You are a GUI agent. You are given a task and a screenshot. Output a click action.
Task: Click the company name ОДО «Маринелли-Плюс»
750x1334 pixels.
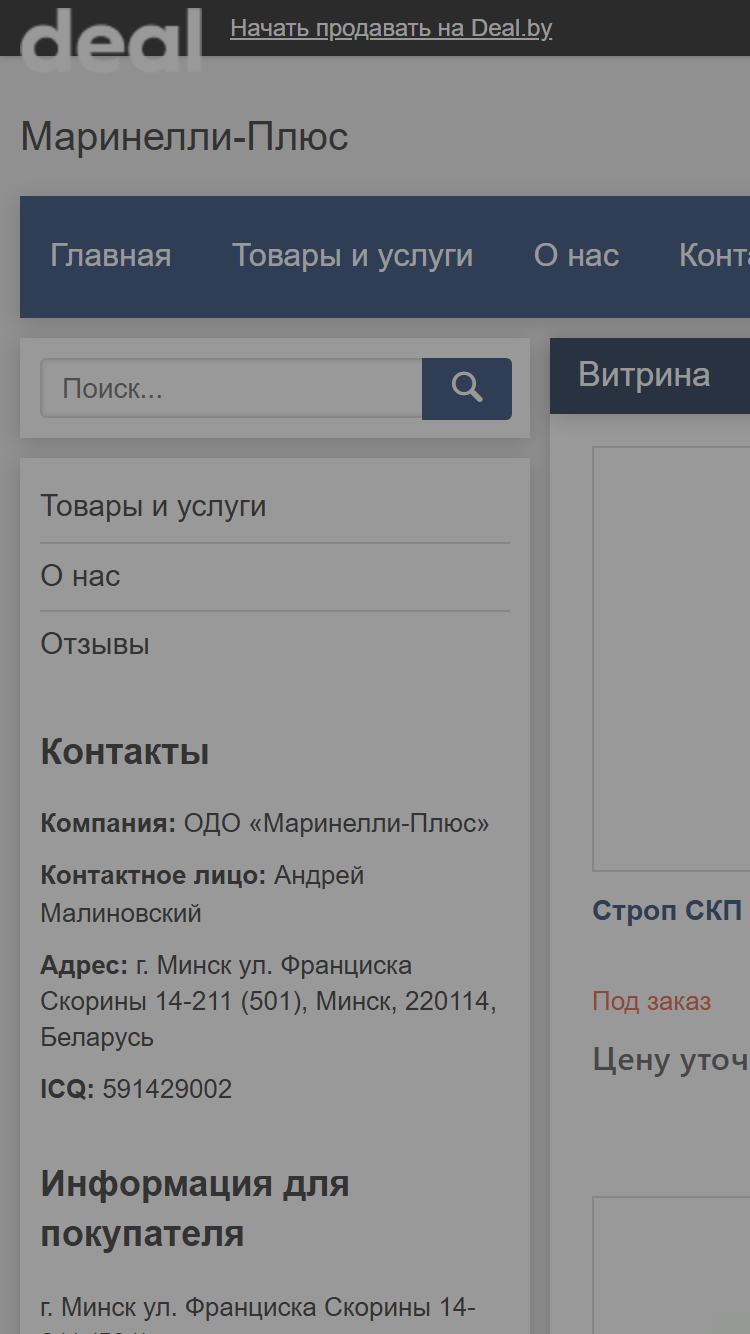tap(337, 824)
